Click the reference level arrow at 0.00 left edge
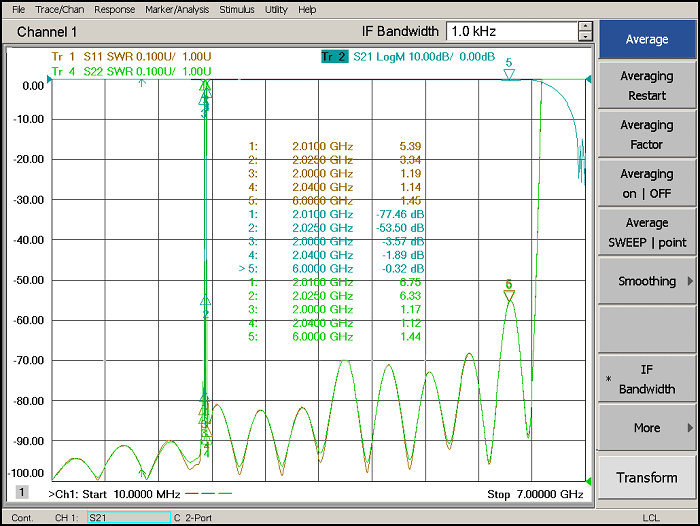700x526 pixels. pos(49,79)
